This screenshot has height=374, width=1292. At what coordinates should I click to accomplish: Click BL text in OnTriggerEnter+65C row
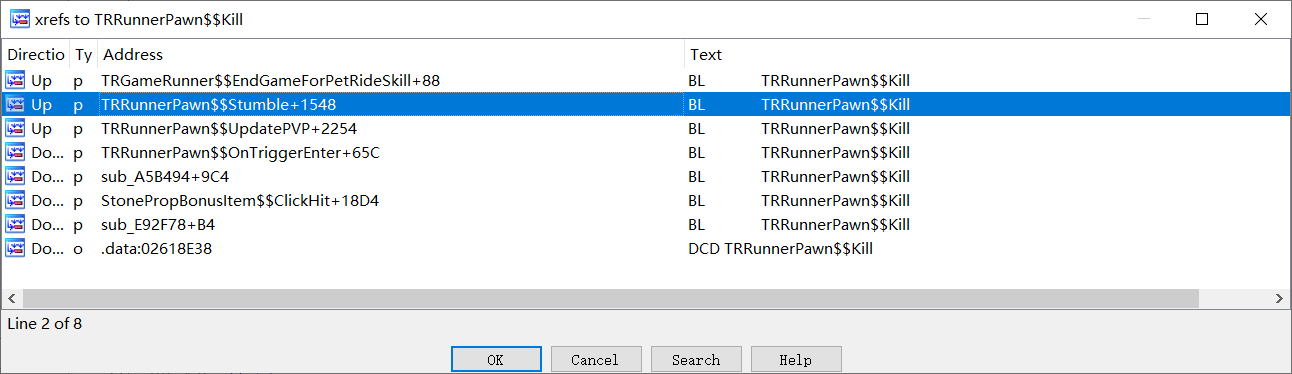[x=696, y=152]
